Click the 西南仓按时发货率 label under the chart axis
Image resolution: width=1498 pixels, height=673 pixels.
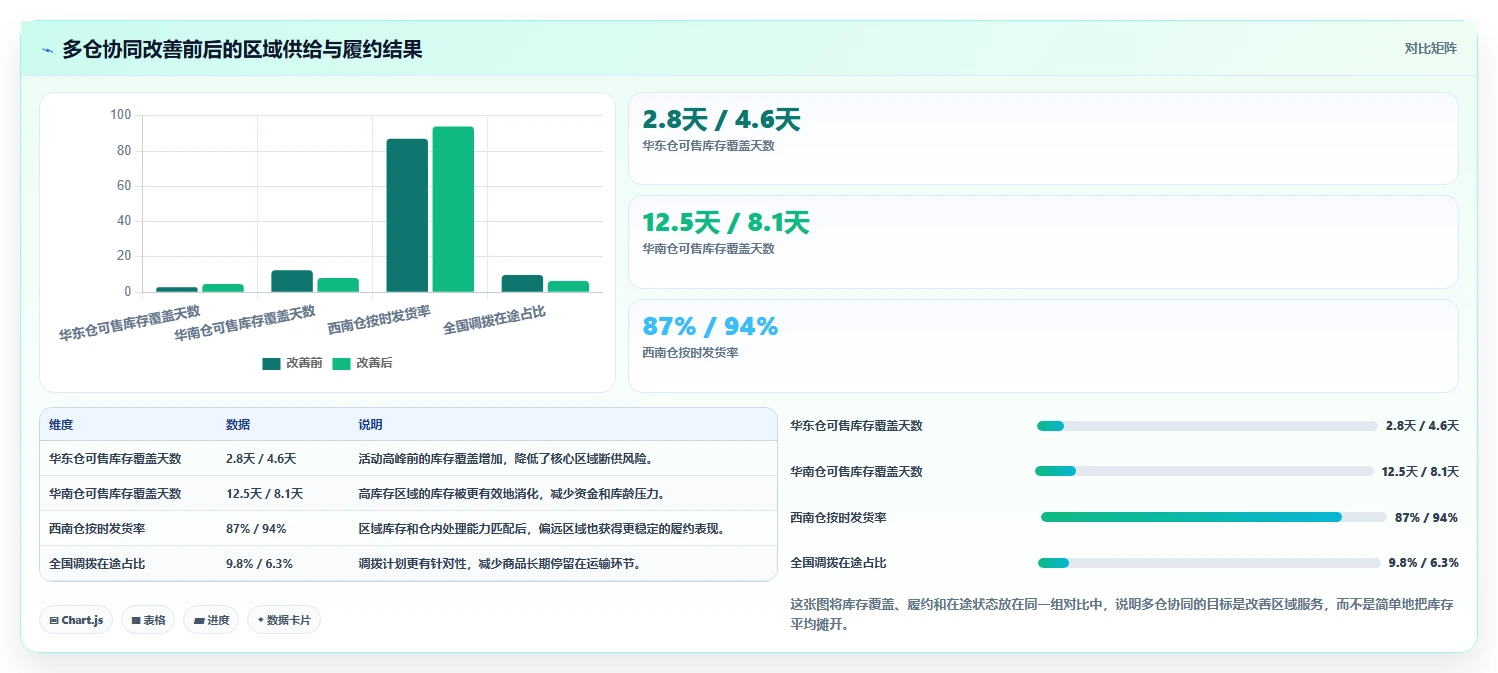point(379,320)
